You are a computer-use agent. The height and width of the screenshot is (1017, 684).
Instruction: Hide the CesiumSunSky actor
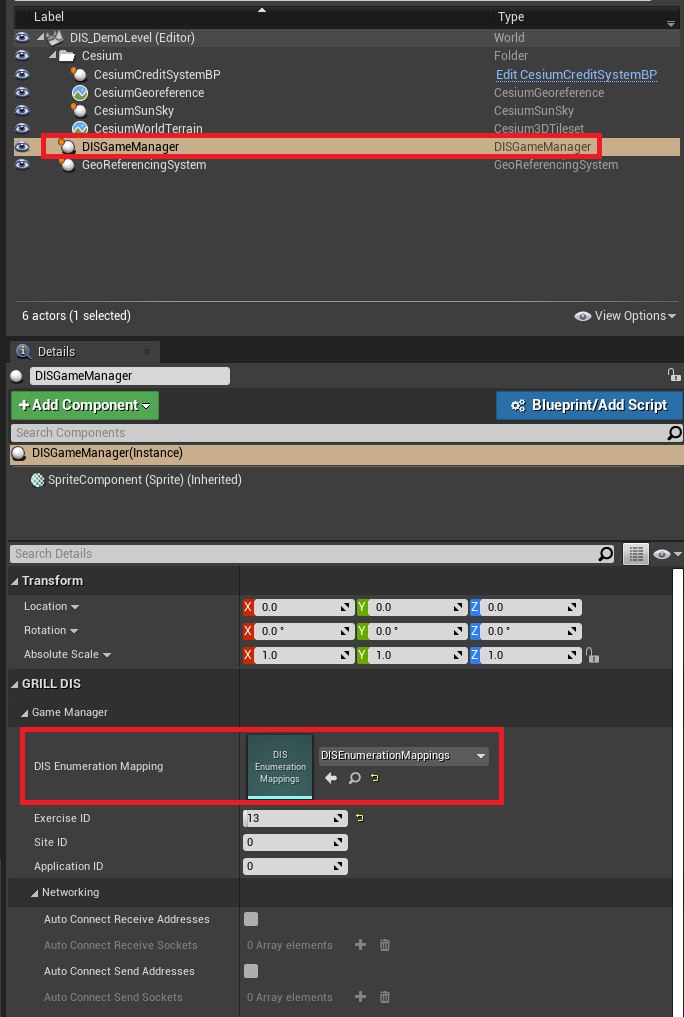22,110
